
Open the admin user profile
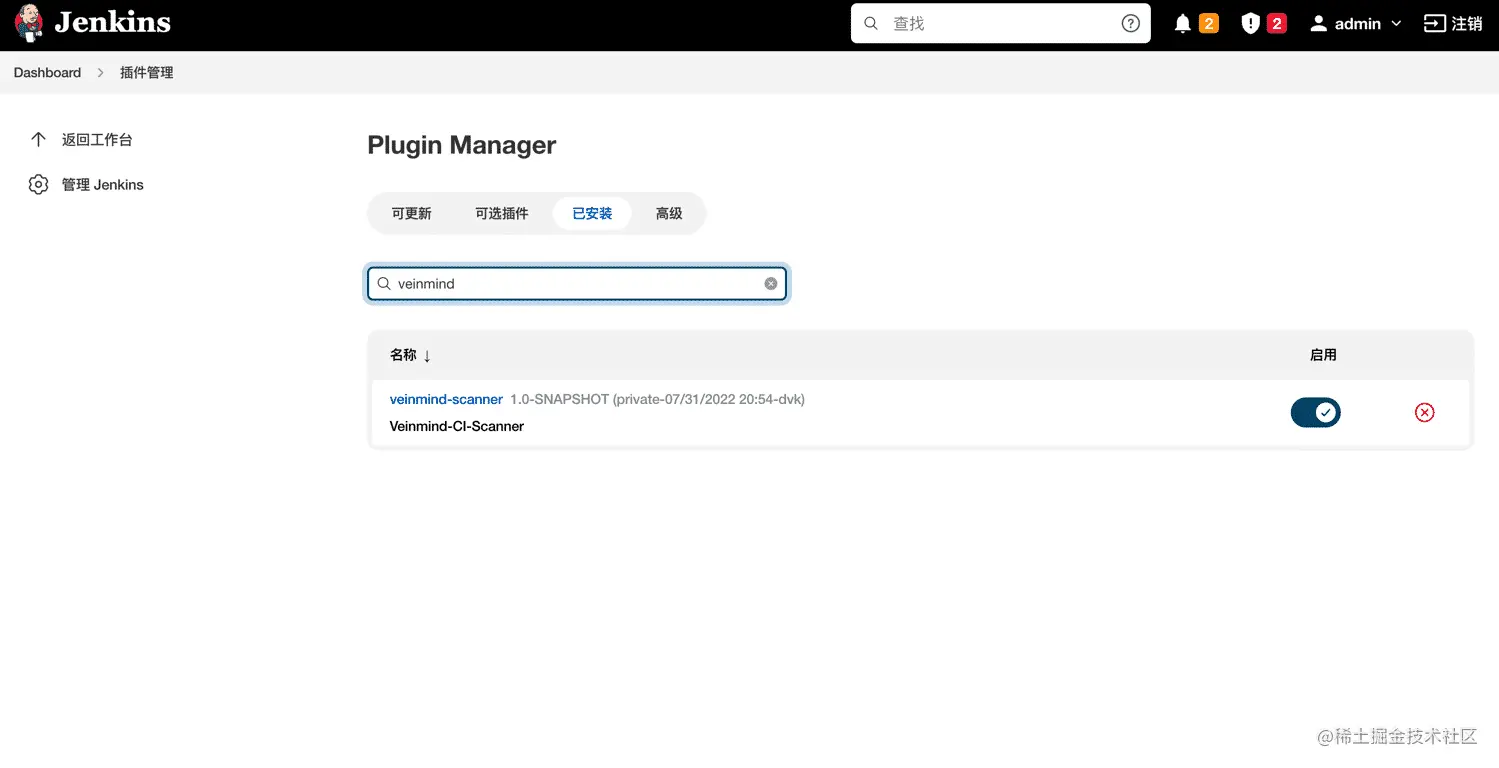tap(1345, 23)
